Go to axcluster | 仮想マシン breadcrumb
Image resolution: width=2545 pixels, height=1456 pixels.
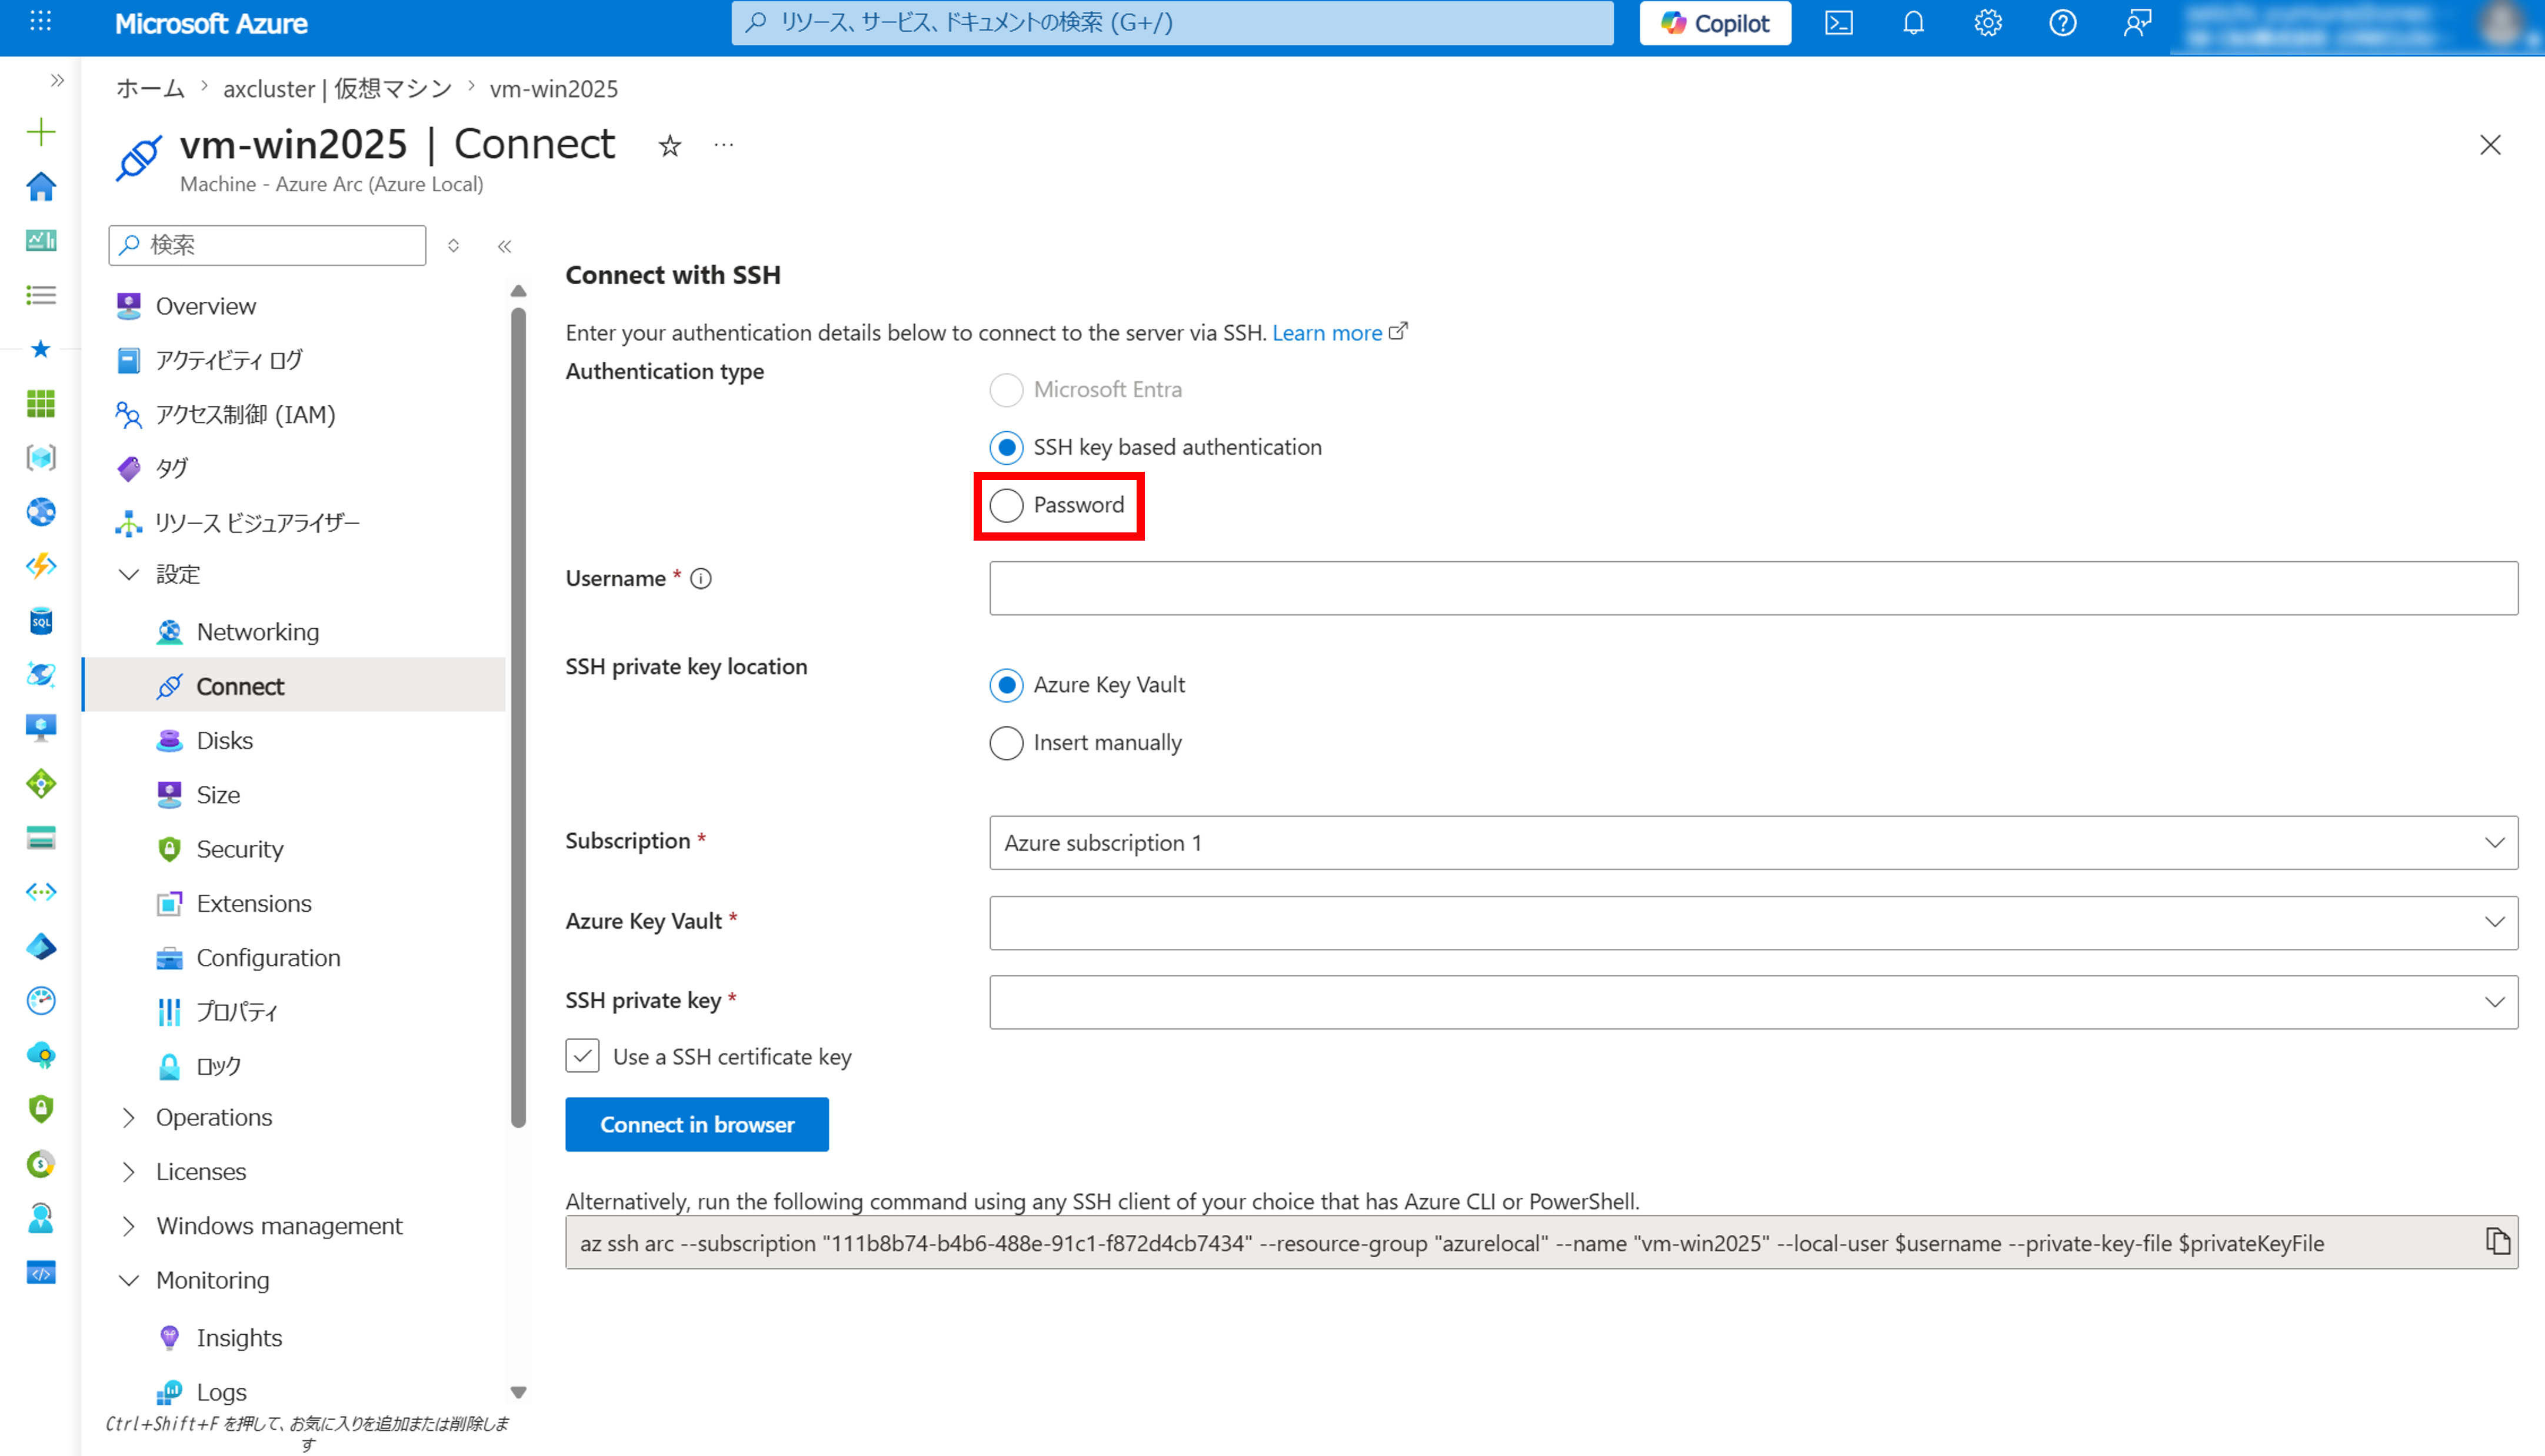pos(338,89)
